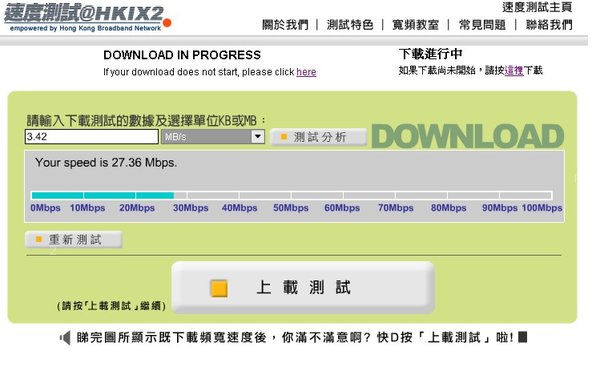The image size is (600, 371).
Task: Click the speed meter progress bar
Action: pos(292,195)
